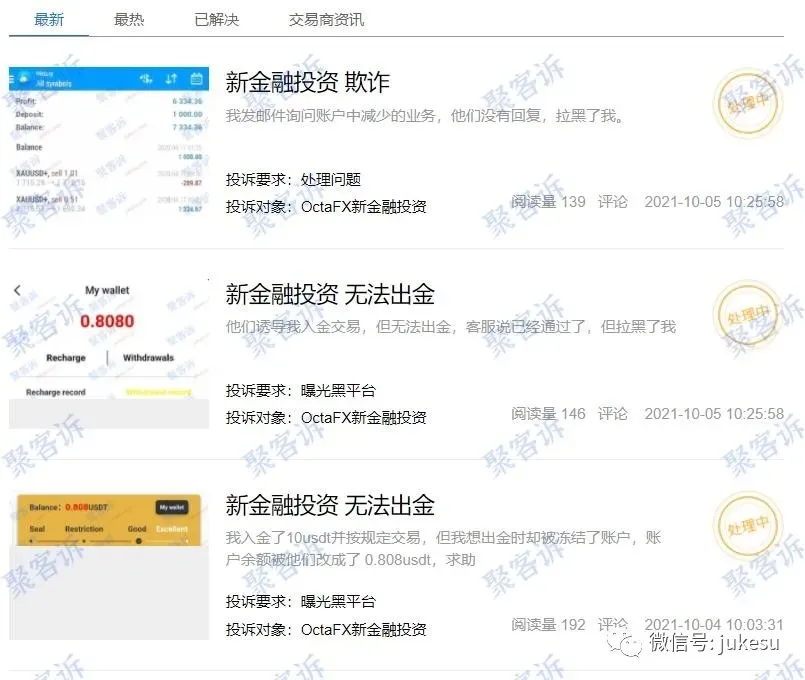The width and height of the screenshot is (805, 680).
Task: Click the timestamp 2021-10-04 10:03:31
Action: [714, 625]
